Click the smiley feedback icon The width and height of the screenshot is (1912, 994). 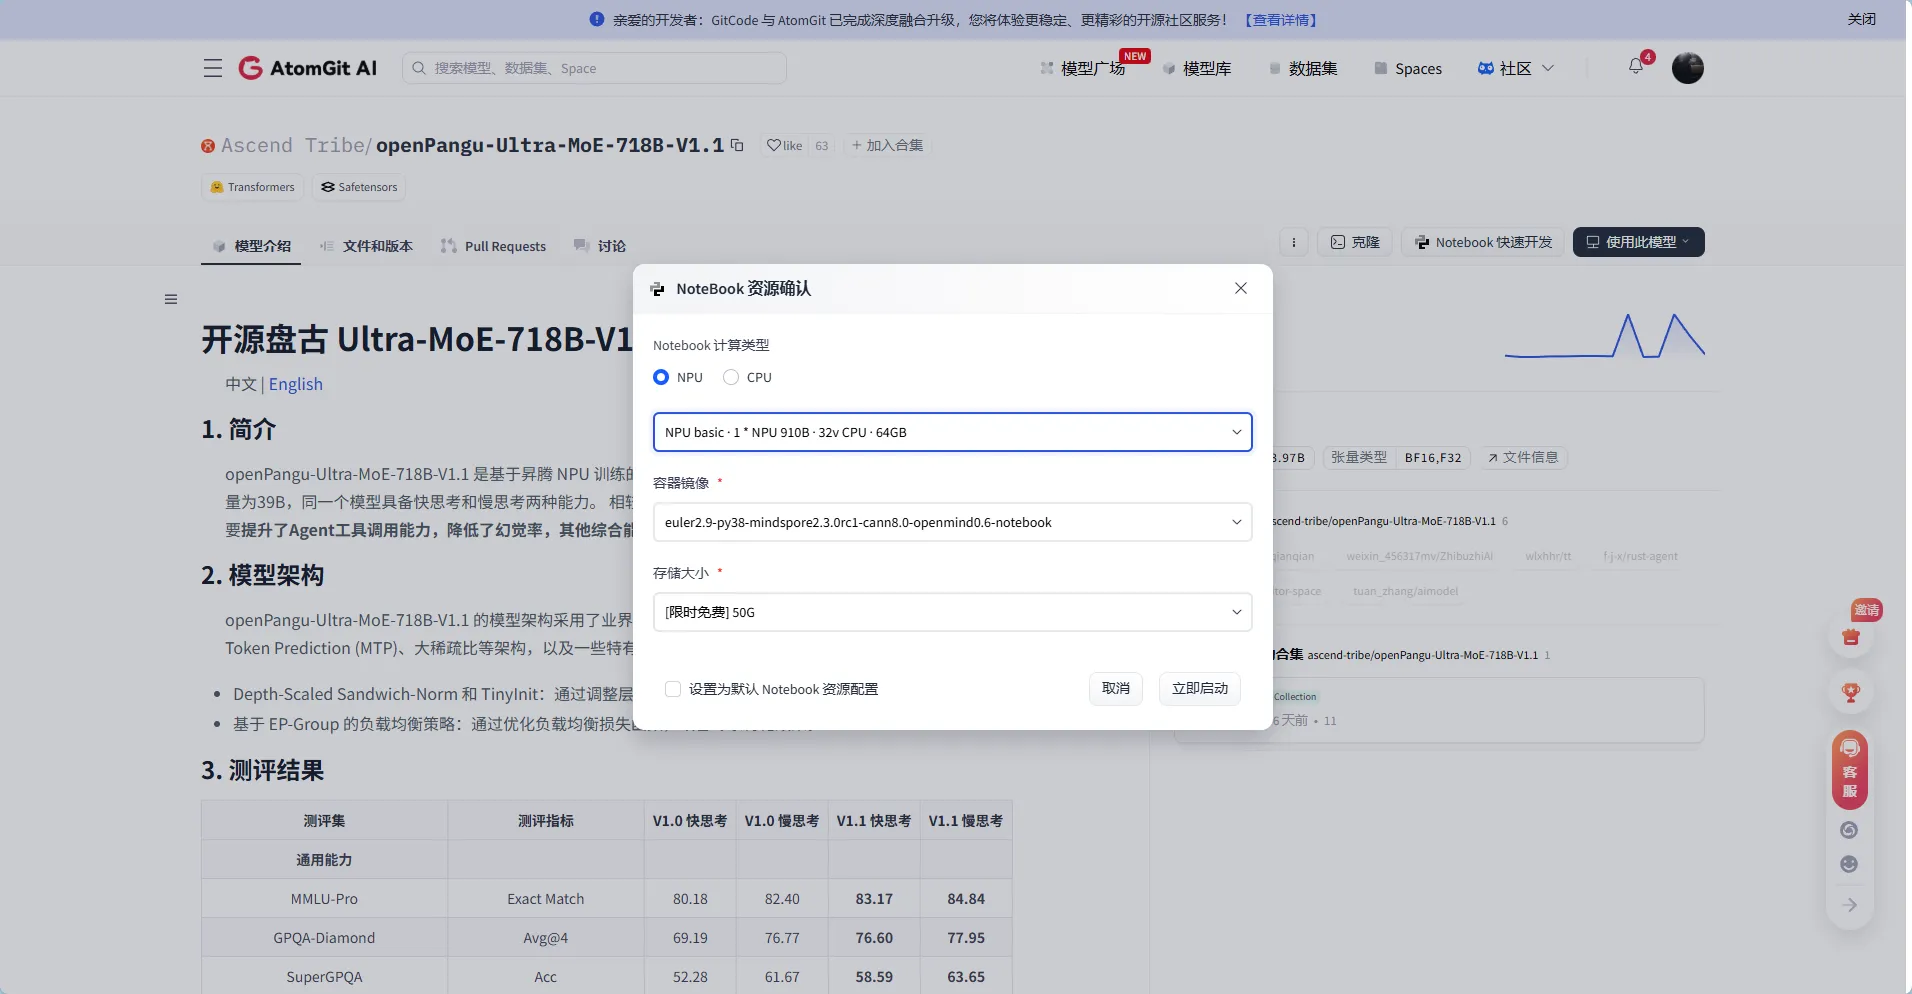pos(1849,864)
